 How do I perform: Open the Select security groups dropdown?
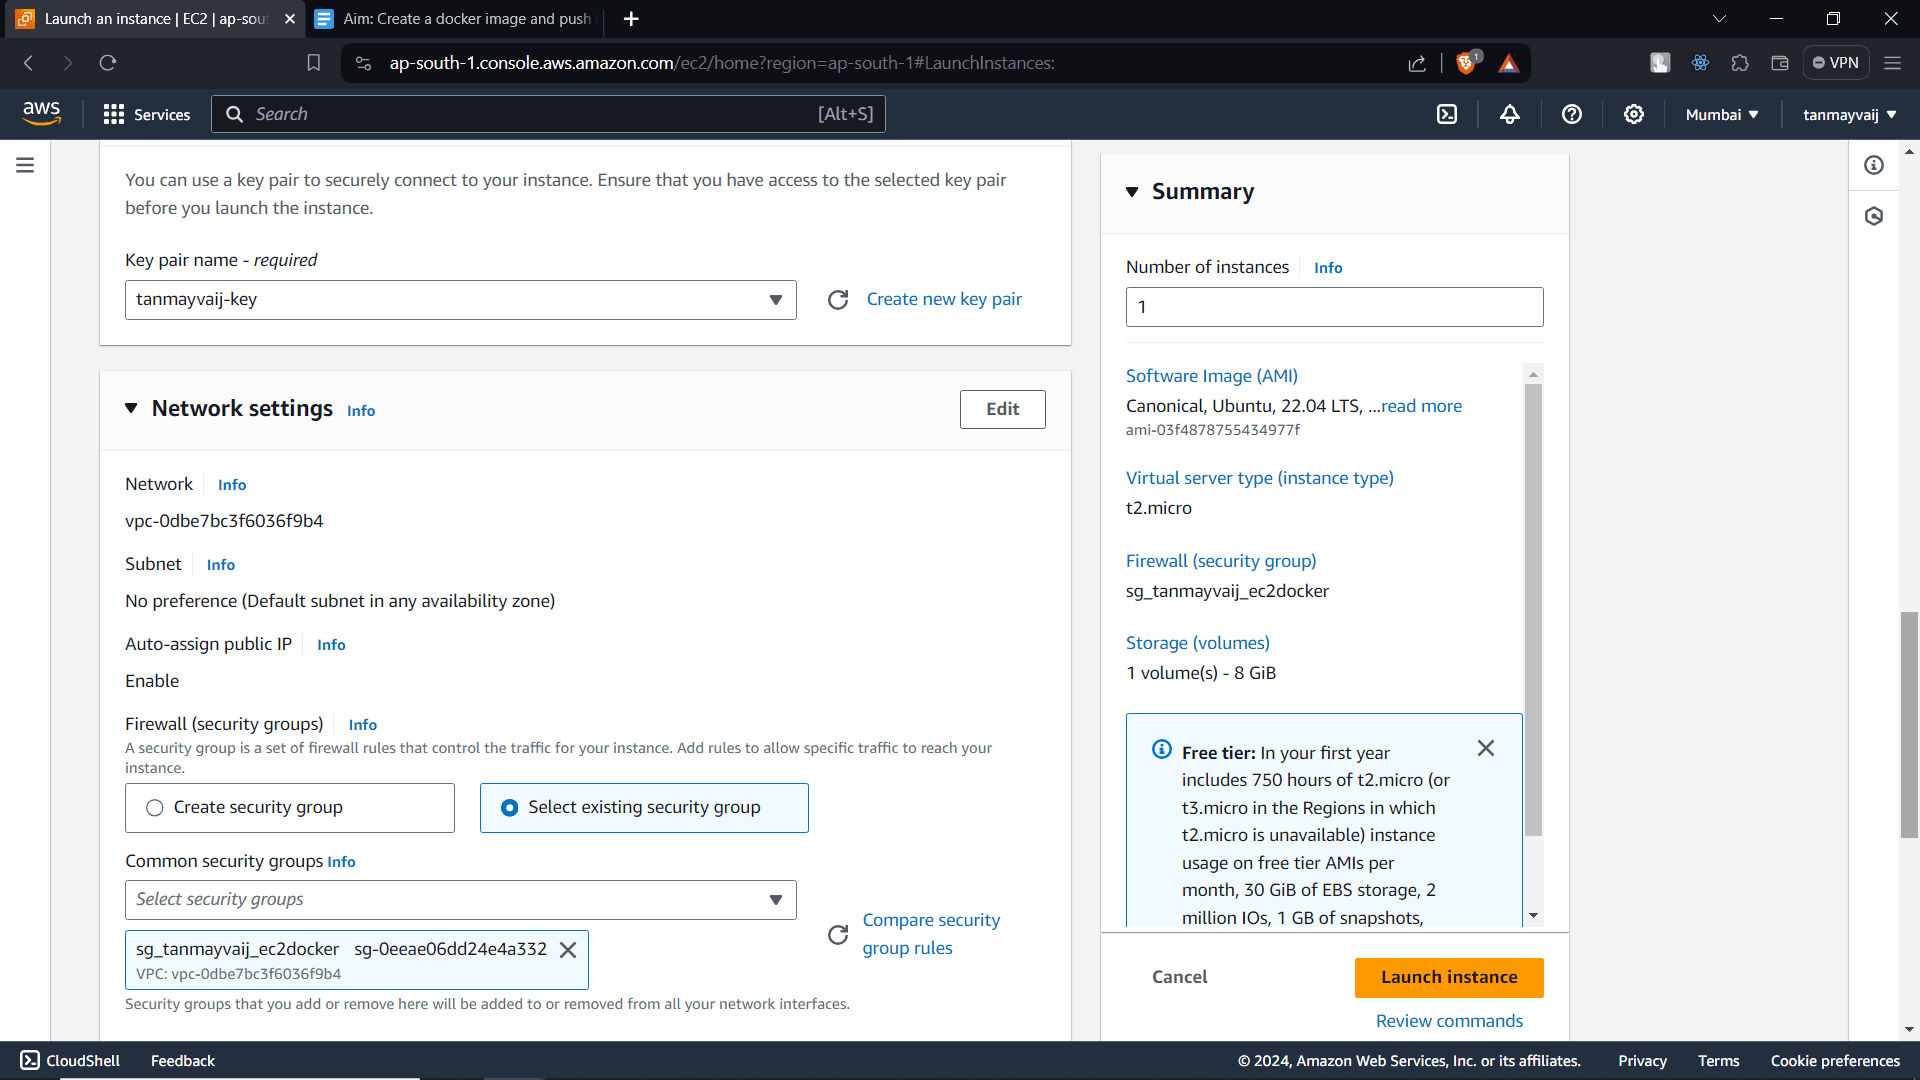[460, 899]
